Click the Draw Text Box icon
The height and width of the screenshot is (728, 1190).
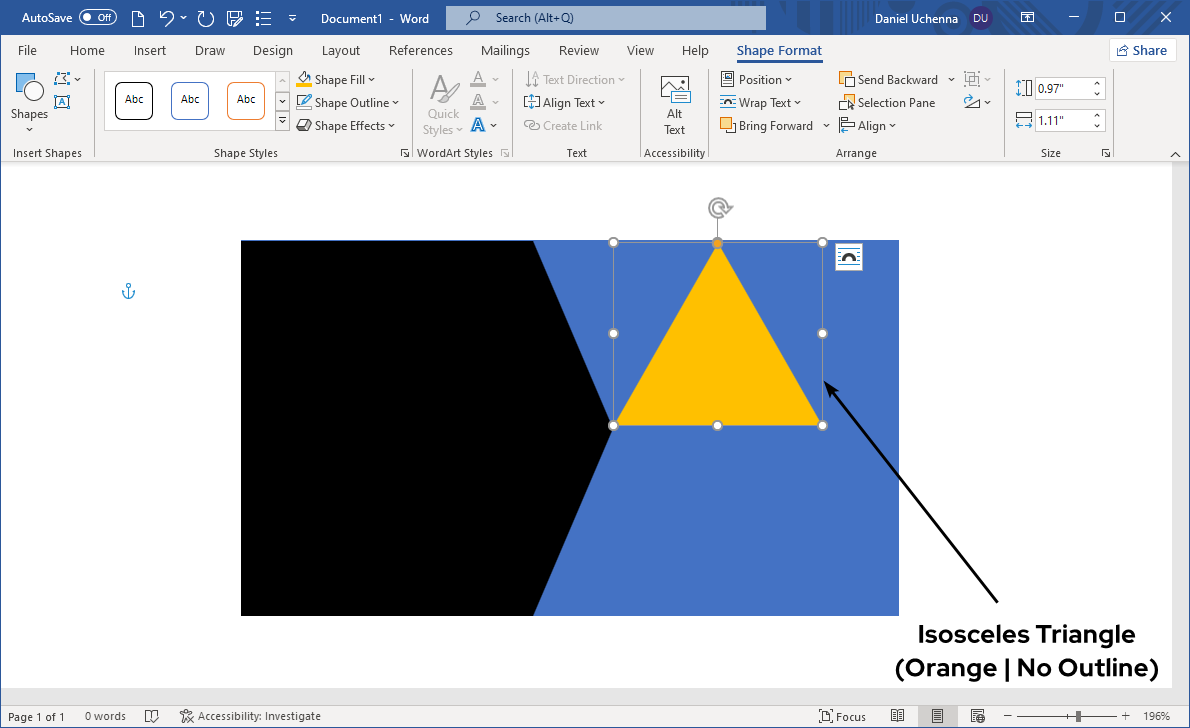[62, 102]
